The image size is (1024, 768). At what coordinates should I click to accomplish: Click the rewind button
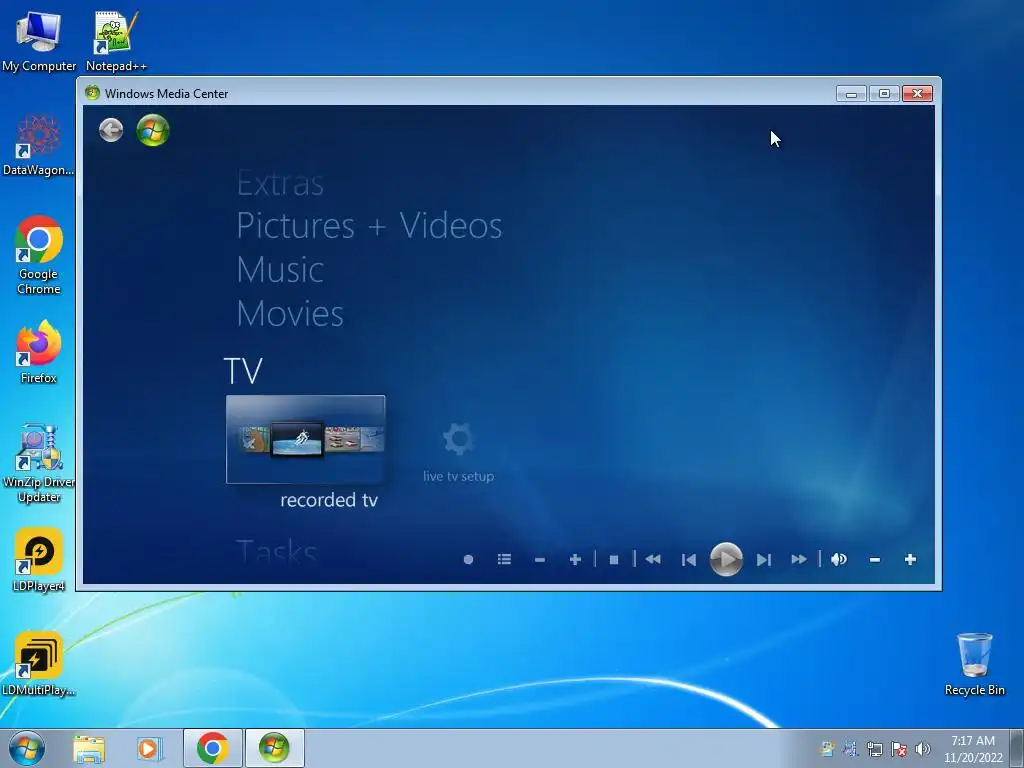coord(653,560)
